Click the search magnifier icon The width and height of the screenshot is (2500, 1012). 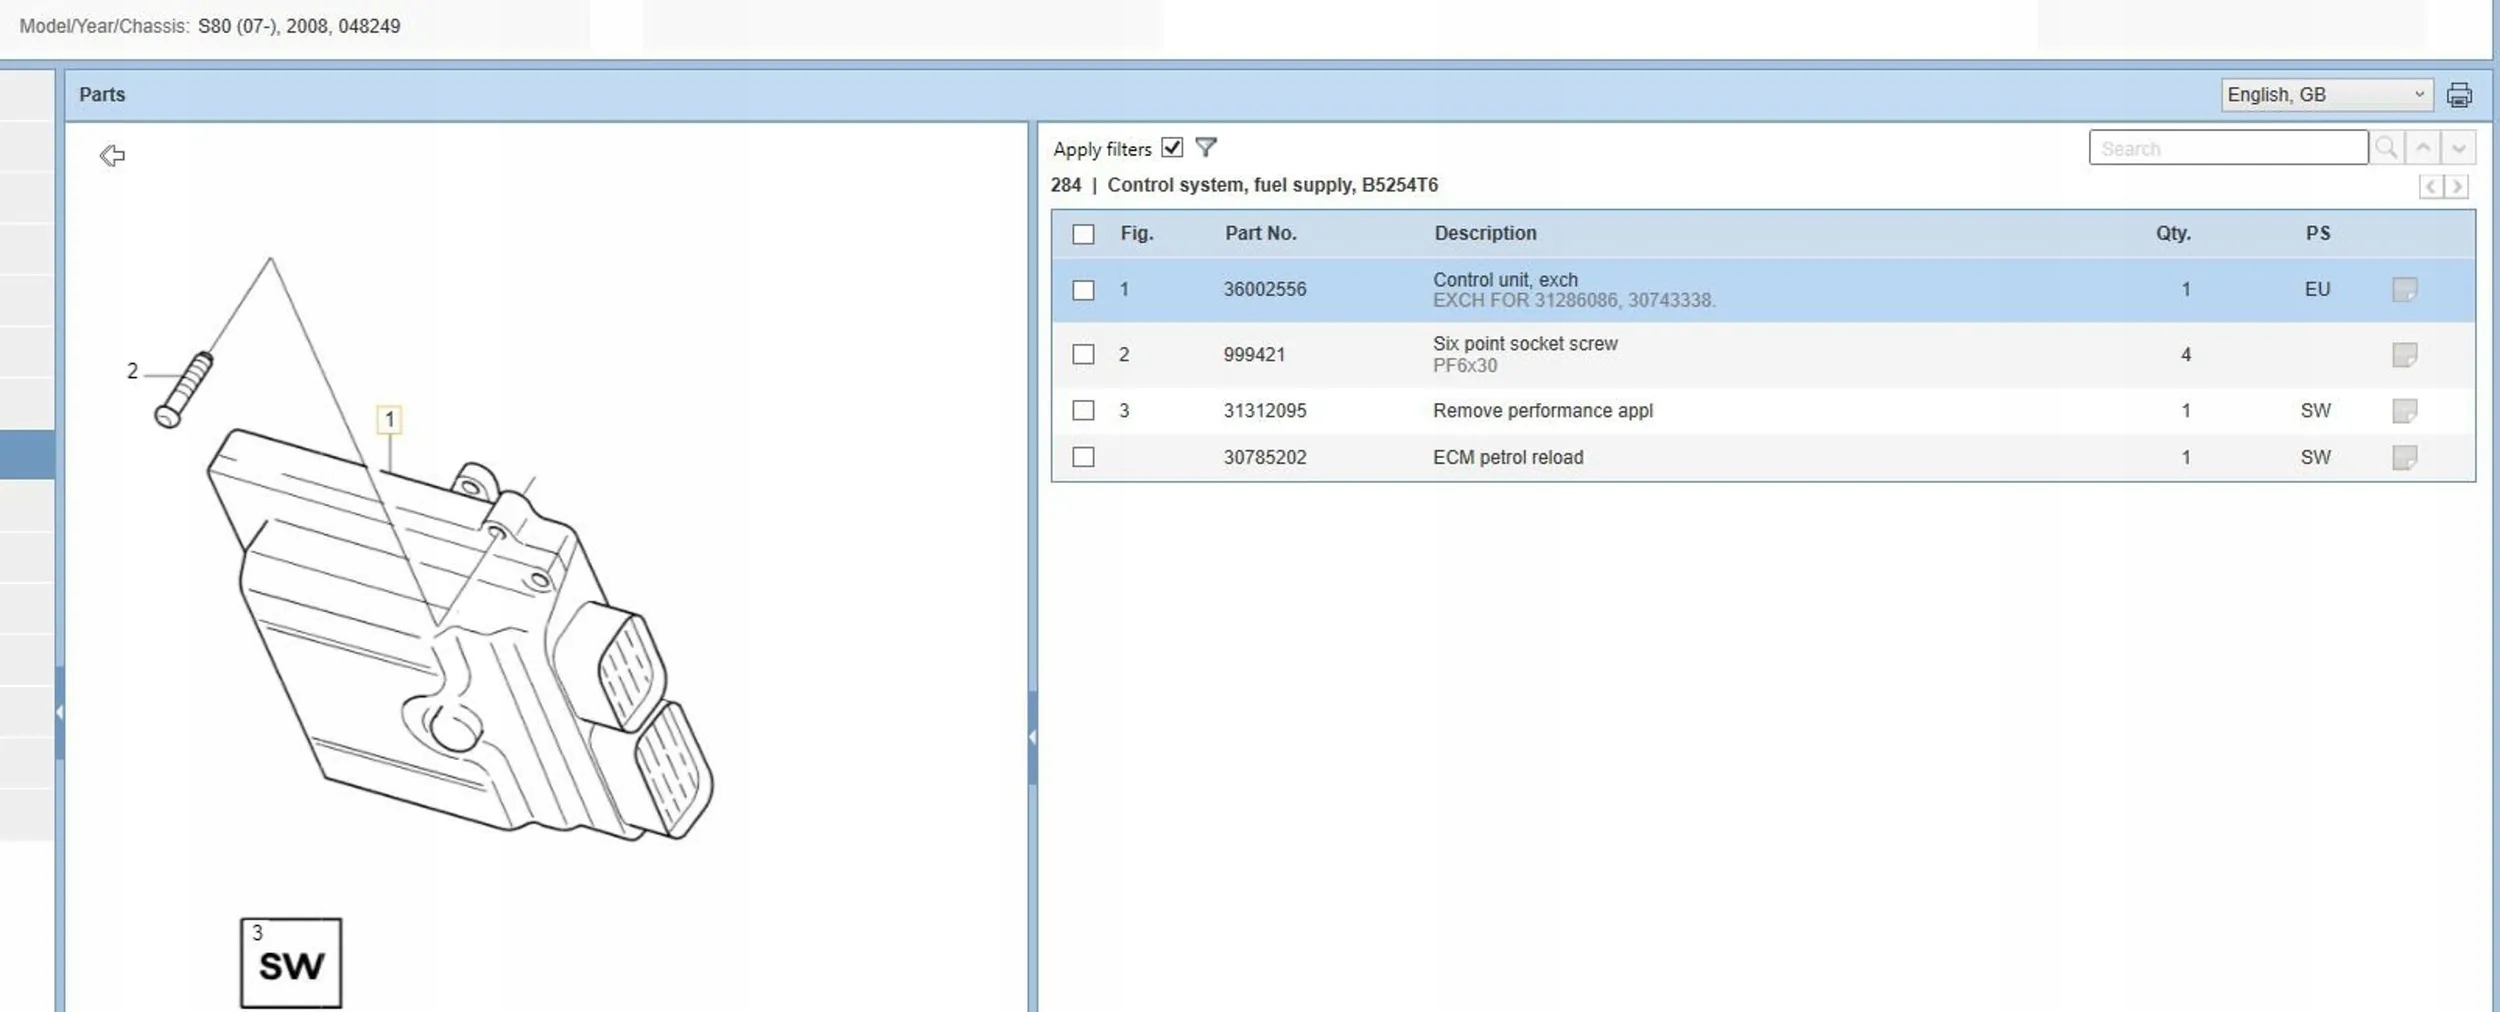pyautogui.click(x=2386, y=148)
